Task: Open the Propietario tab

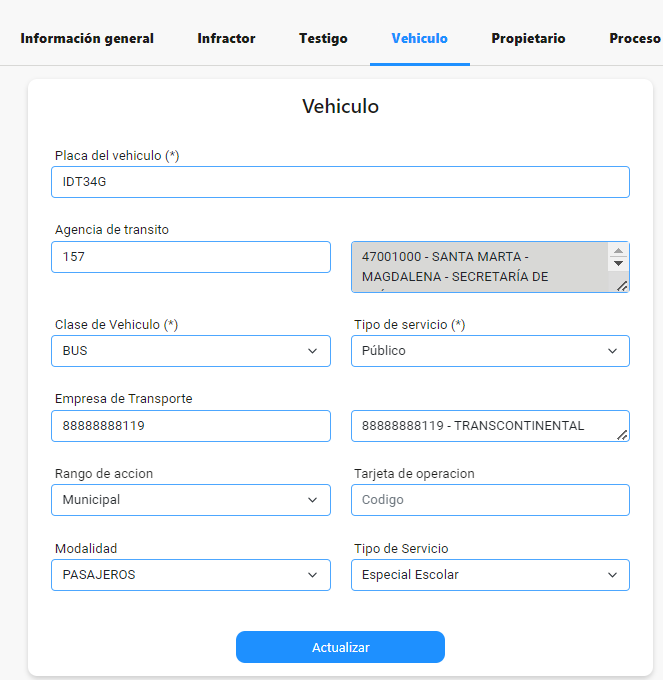Action: 528,39
